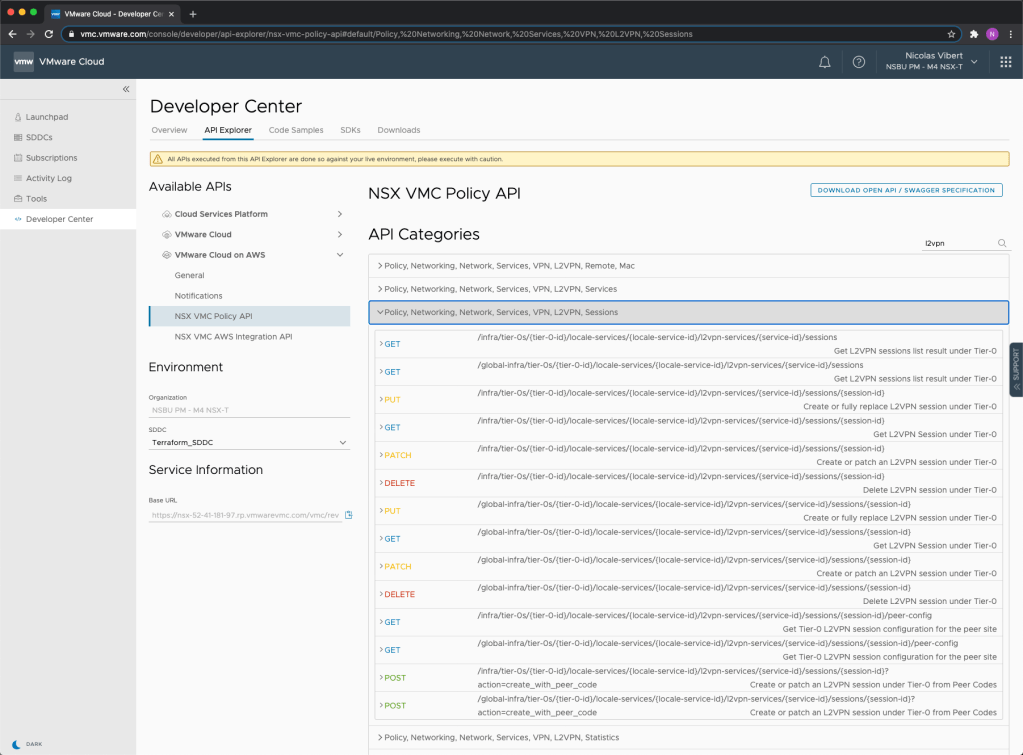Open the SDDC dropdown showing Terraform_SDDC
1023x755 pixels.
(x=248, y=442)
